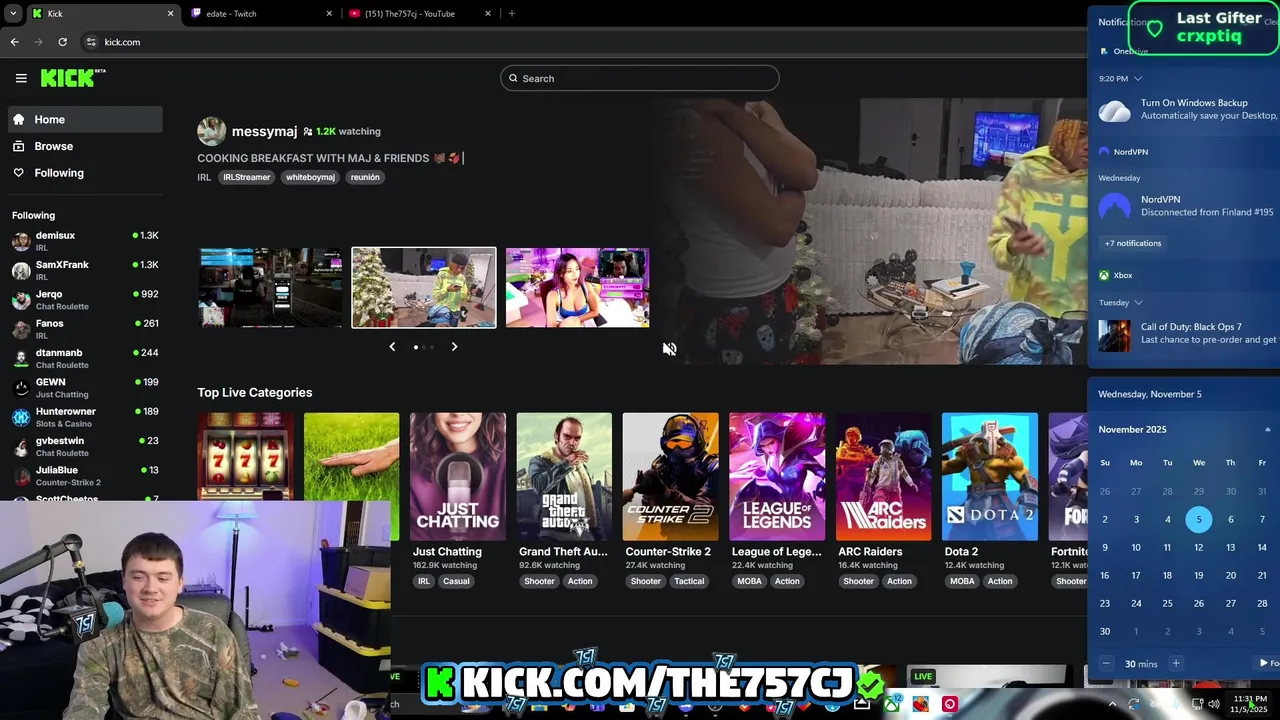Open the Just Chatting category

[x=458, y=476]
